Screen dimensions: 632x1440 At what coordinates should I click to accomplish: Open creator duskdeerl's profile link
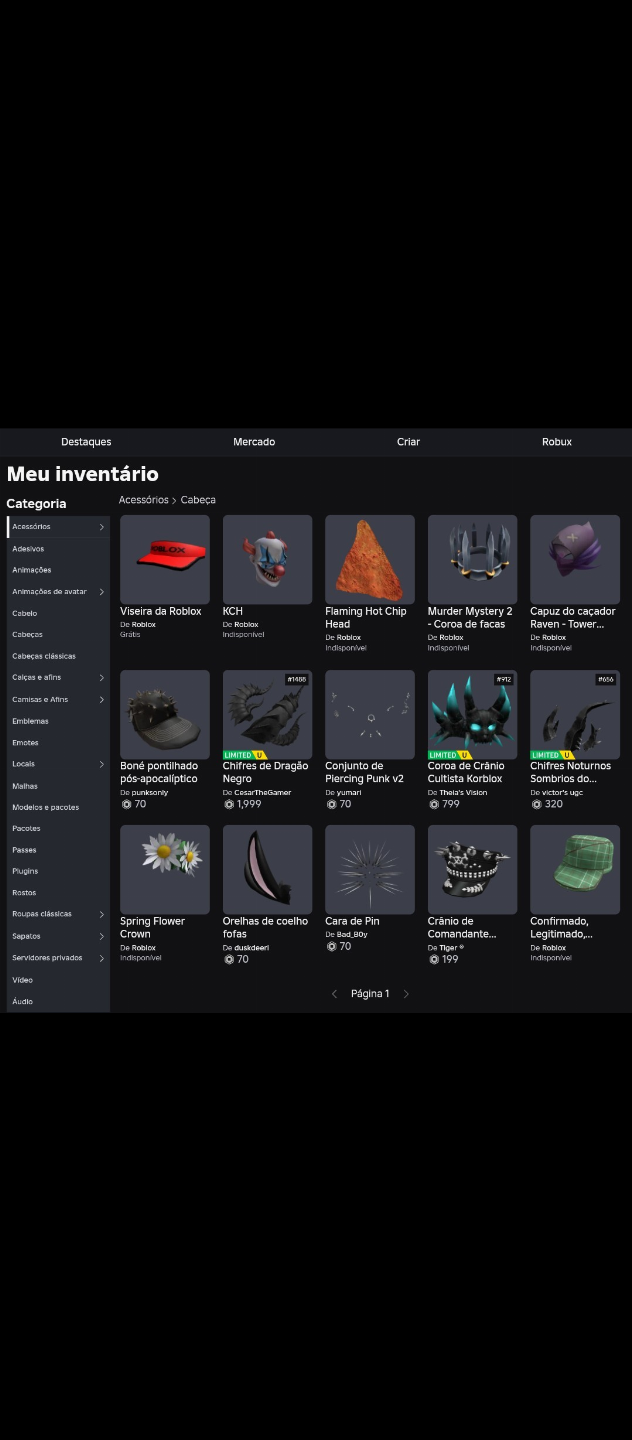251,947
